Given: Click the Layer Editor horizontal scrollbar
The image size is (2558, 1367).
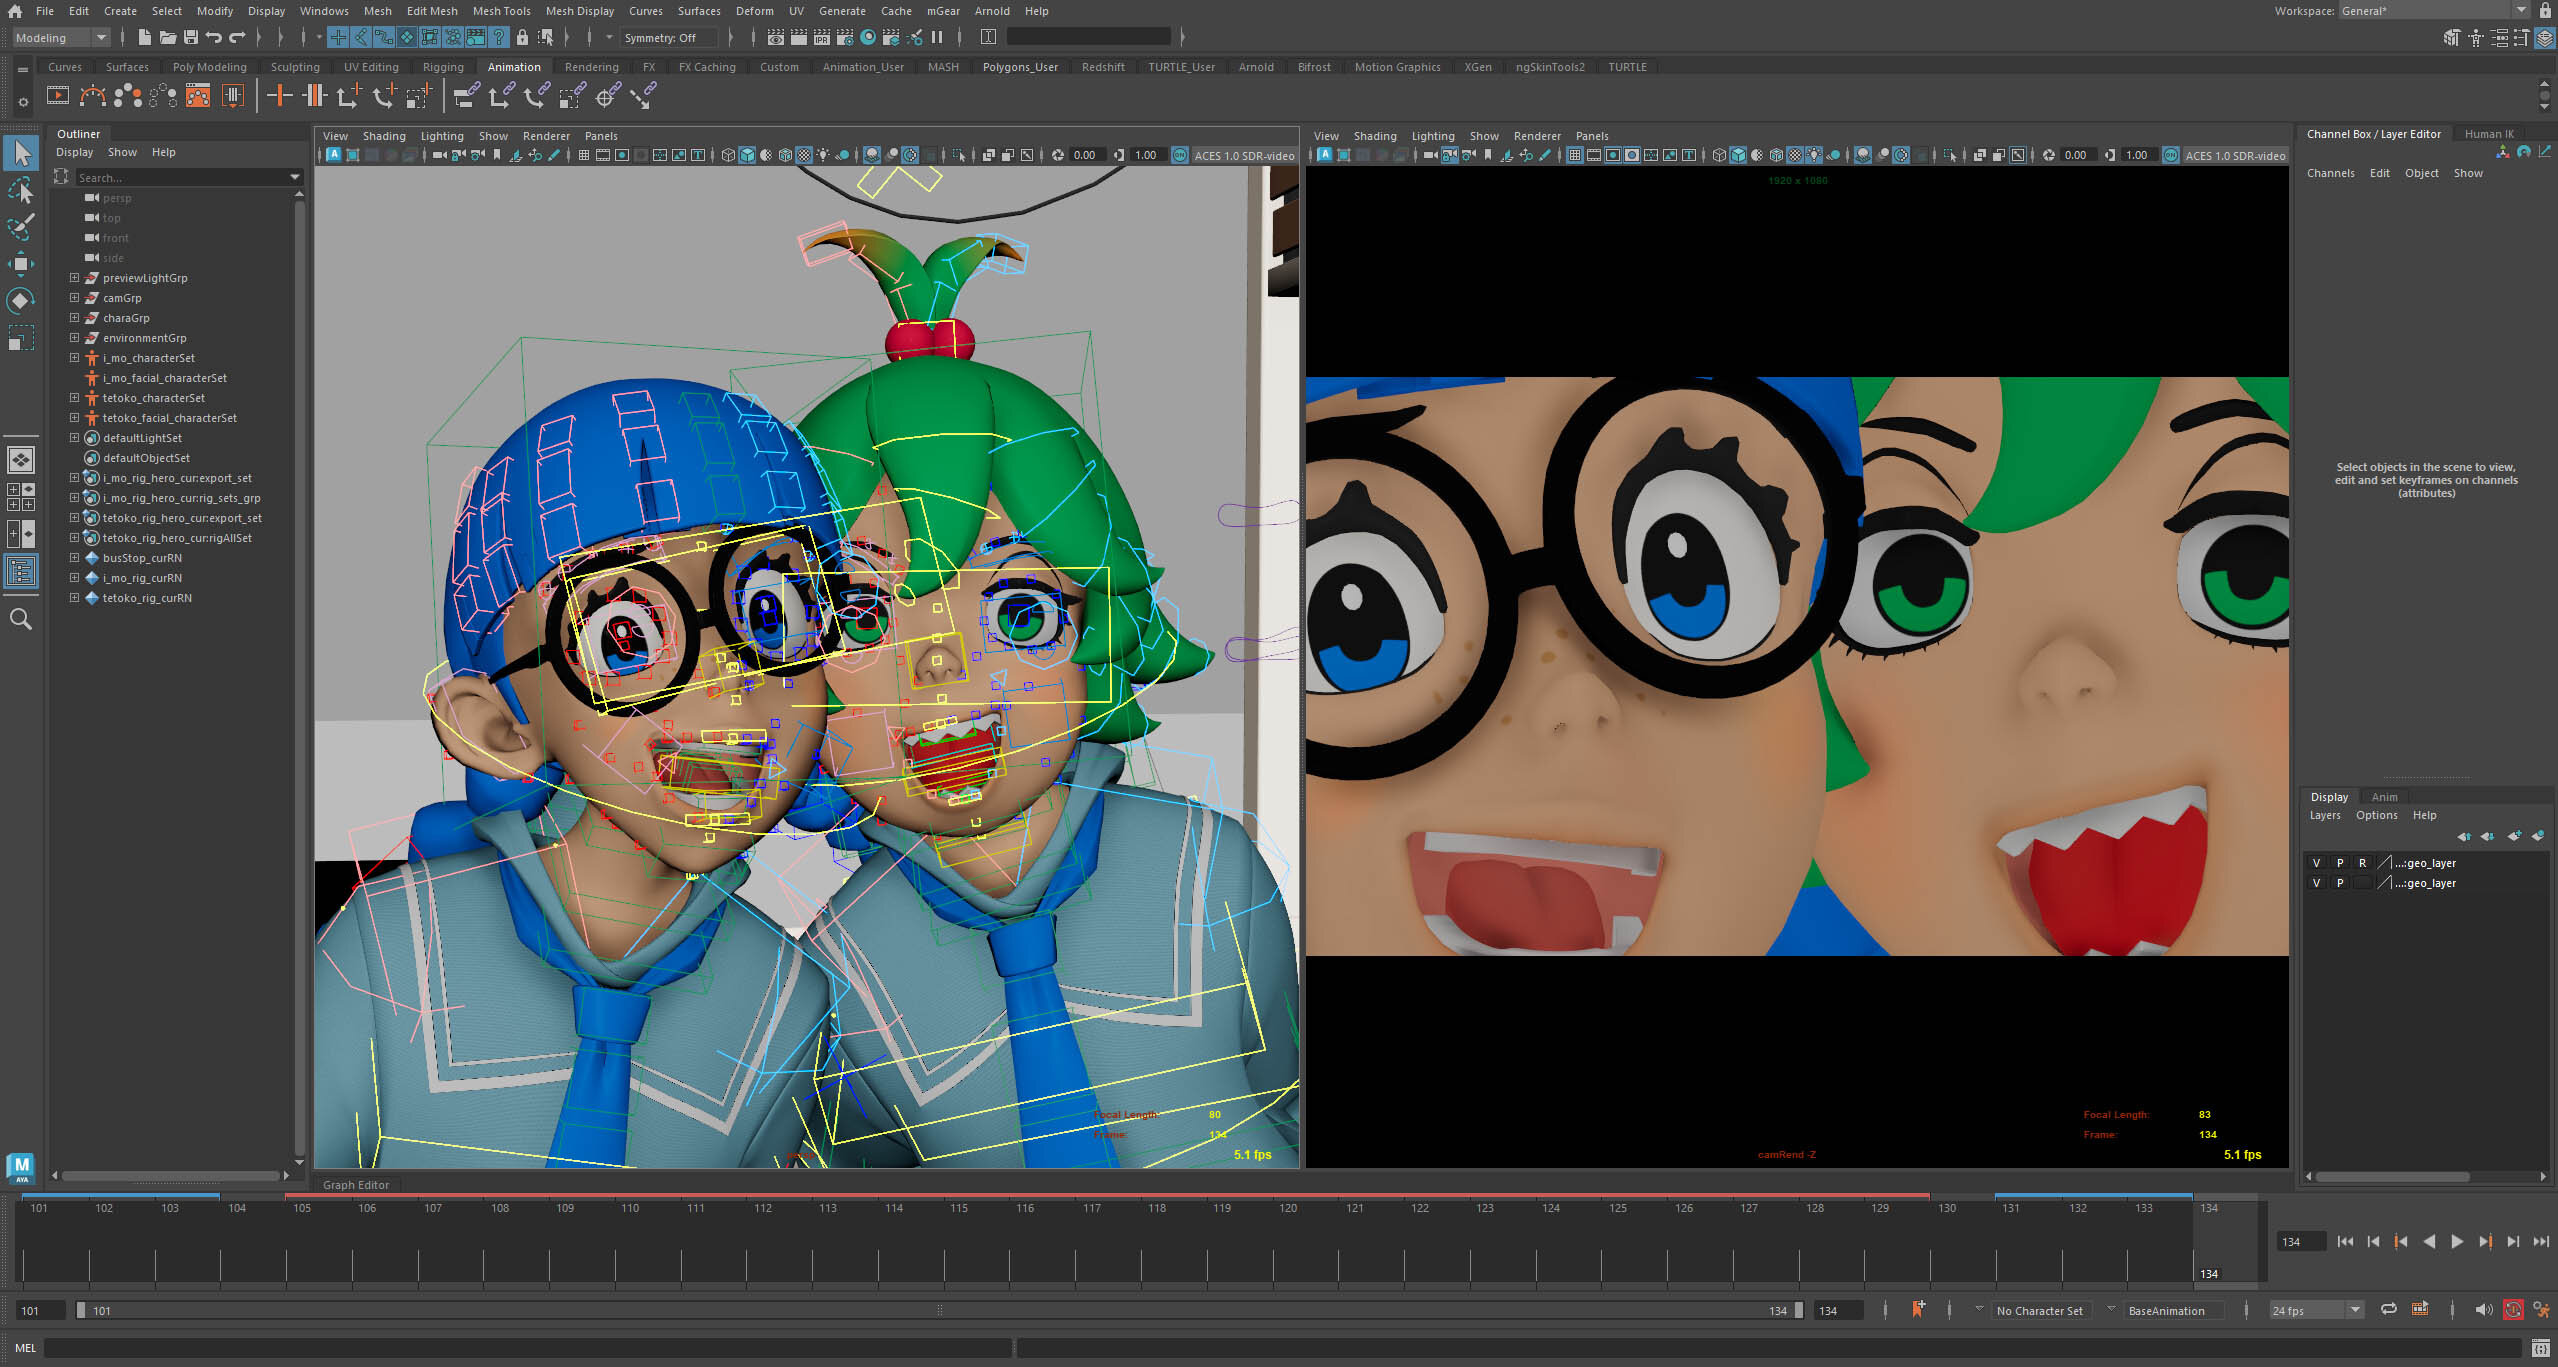Looking at the screenshot, I should pyautogui.click(x=2392, y=1176).
